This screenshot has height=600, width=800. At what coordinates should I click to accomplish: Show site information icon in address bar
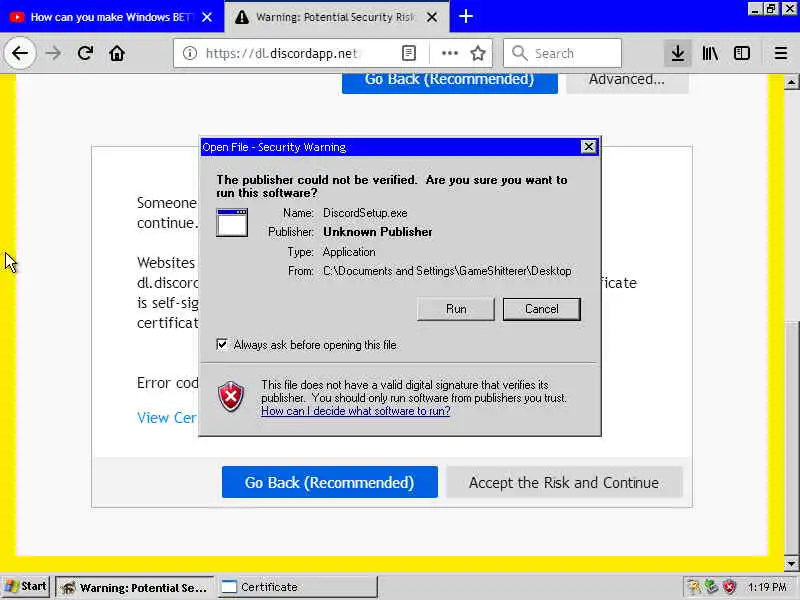tap(190, 53)
